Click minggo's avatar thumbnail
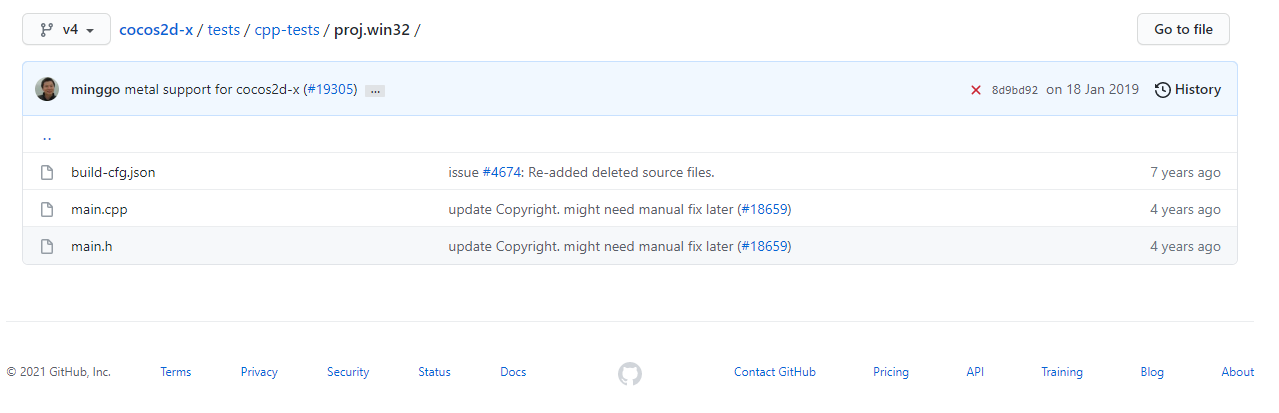This screenshot has height=413, width=1279. [47, 89]
